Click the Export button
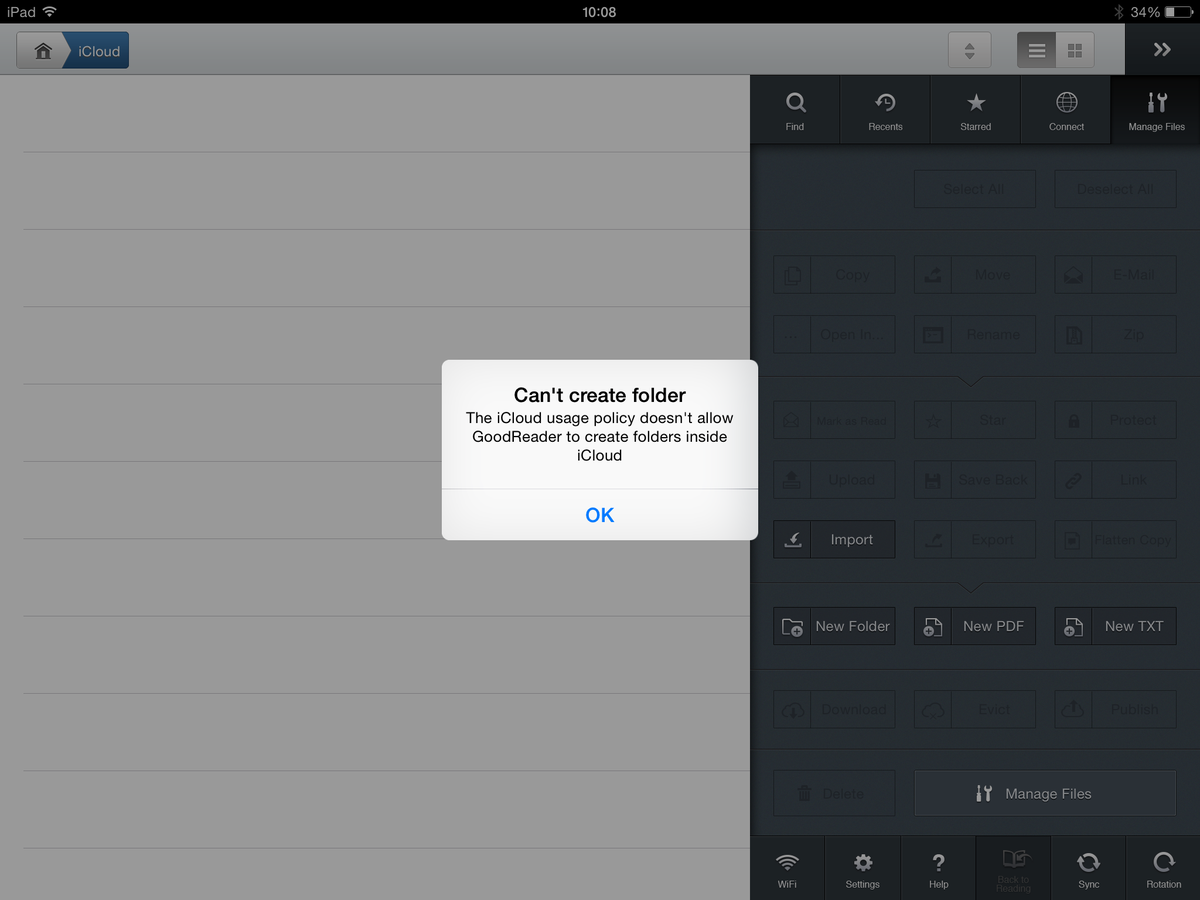Viewport: 1200px width, 900px height. coord(975,539)
